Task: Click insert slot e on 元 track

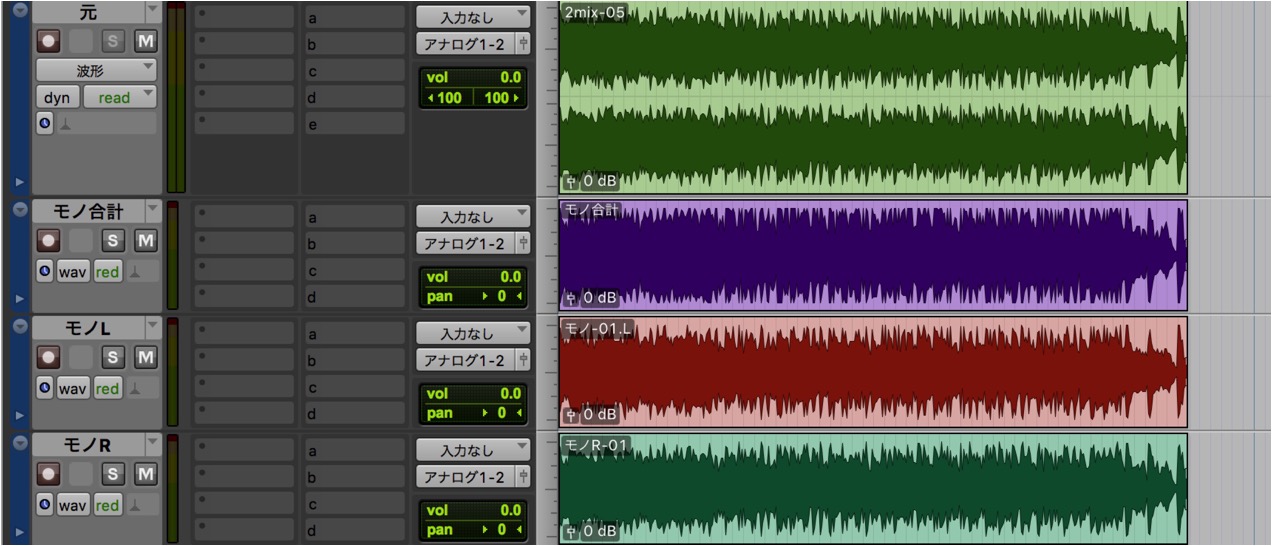Action: click(354, 124)
